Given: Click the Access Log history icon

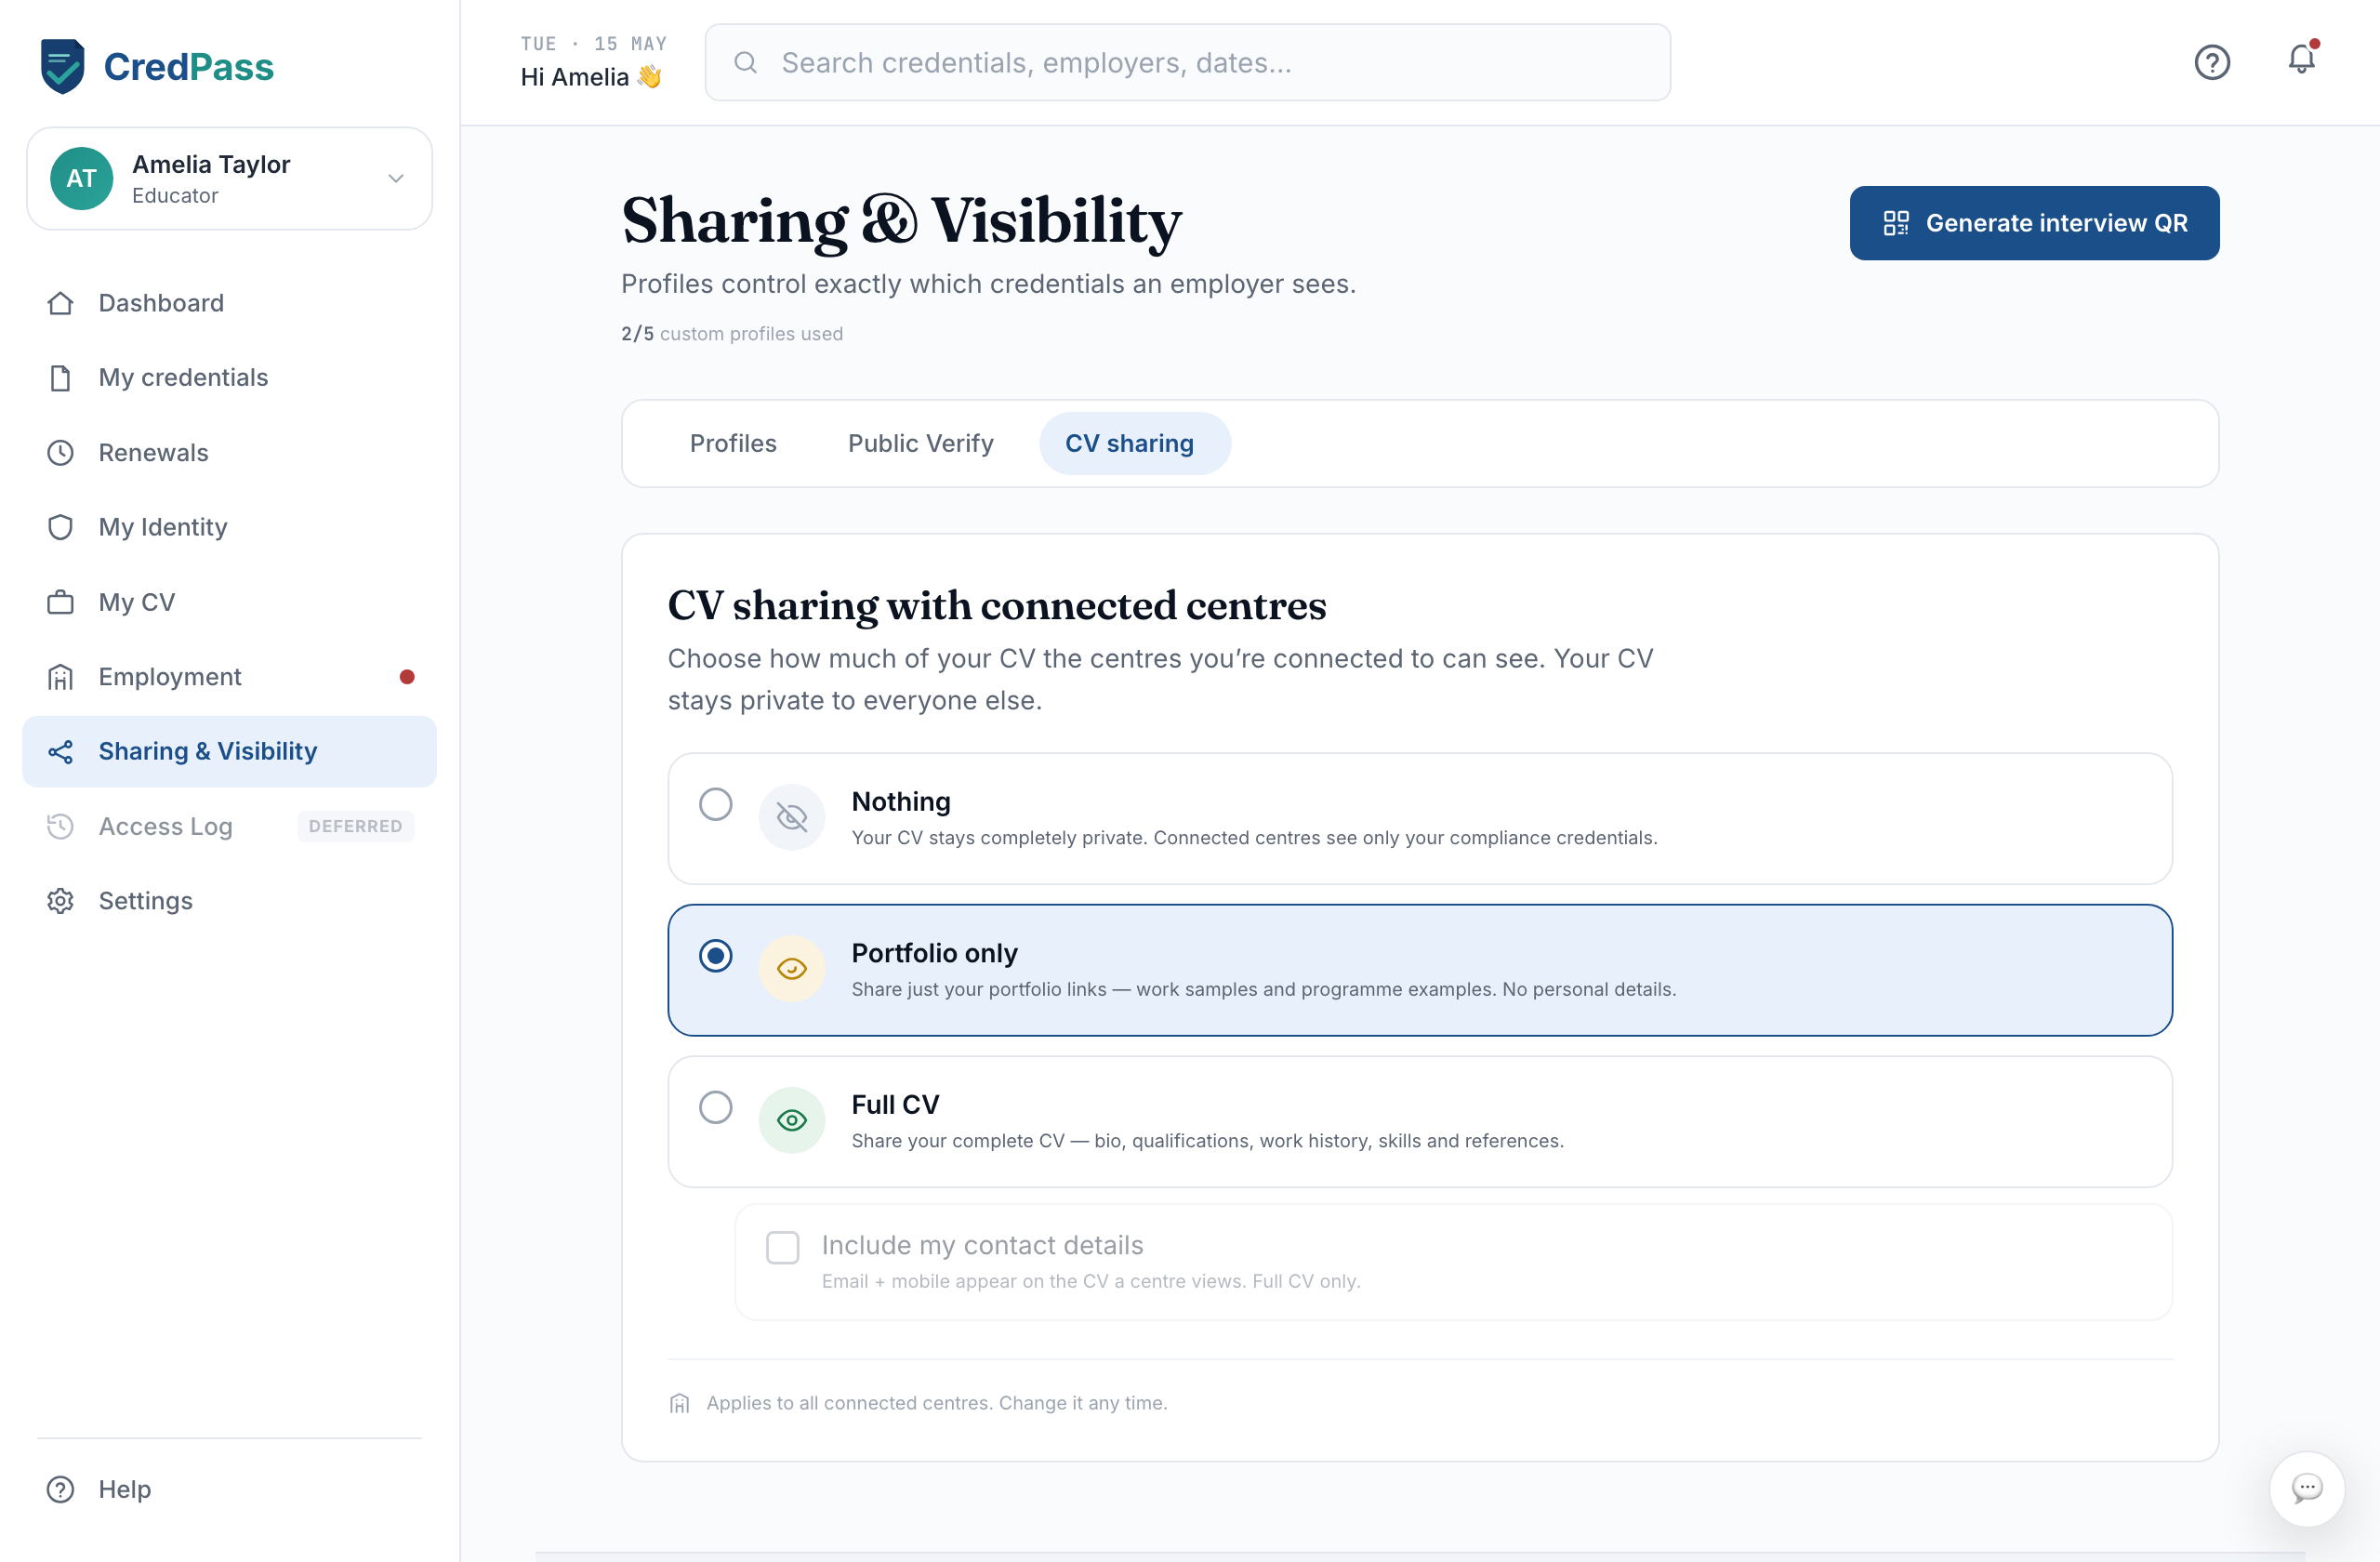Looking at the screenshot, I should [x=60, y=826].
